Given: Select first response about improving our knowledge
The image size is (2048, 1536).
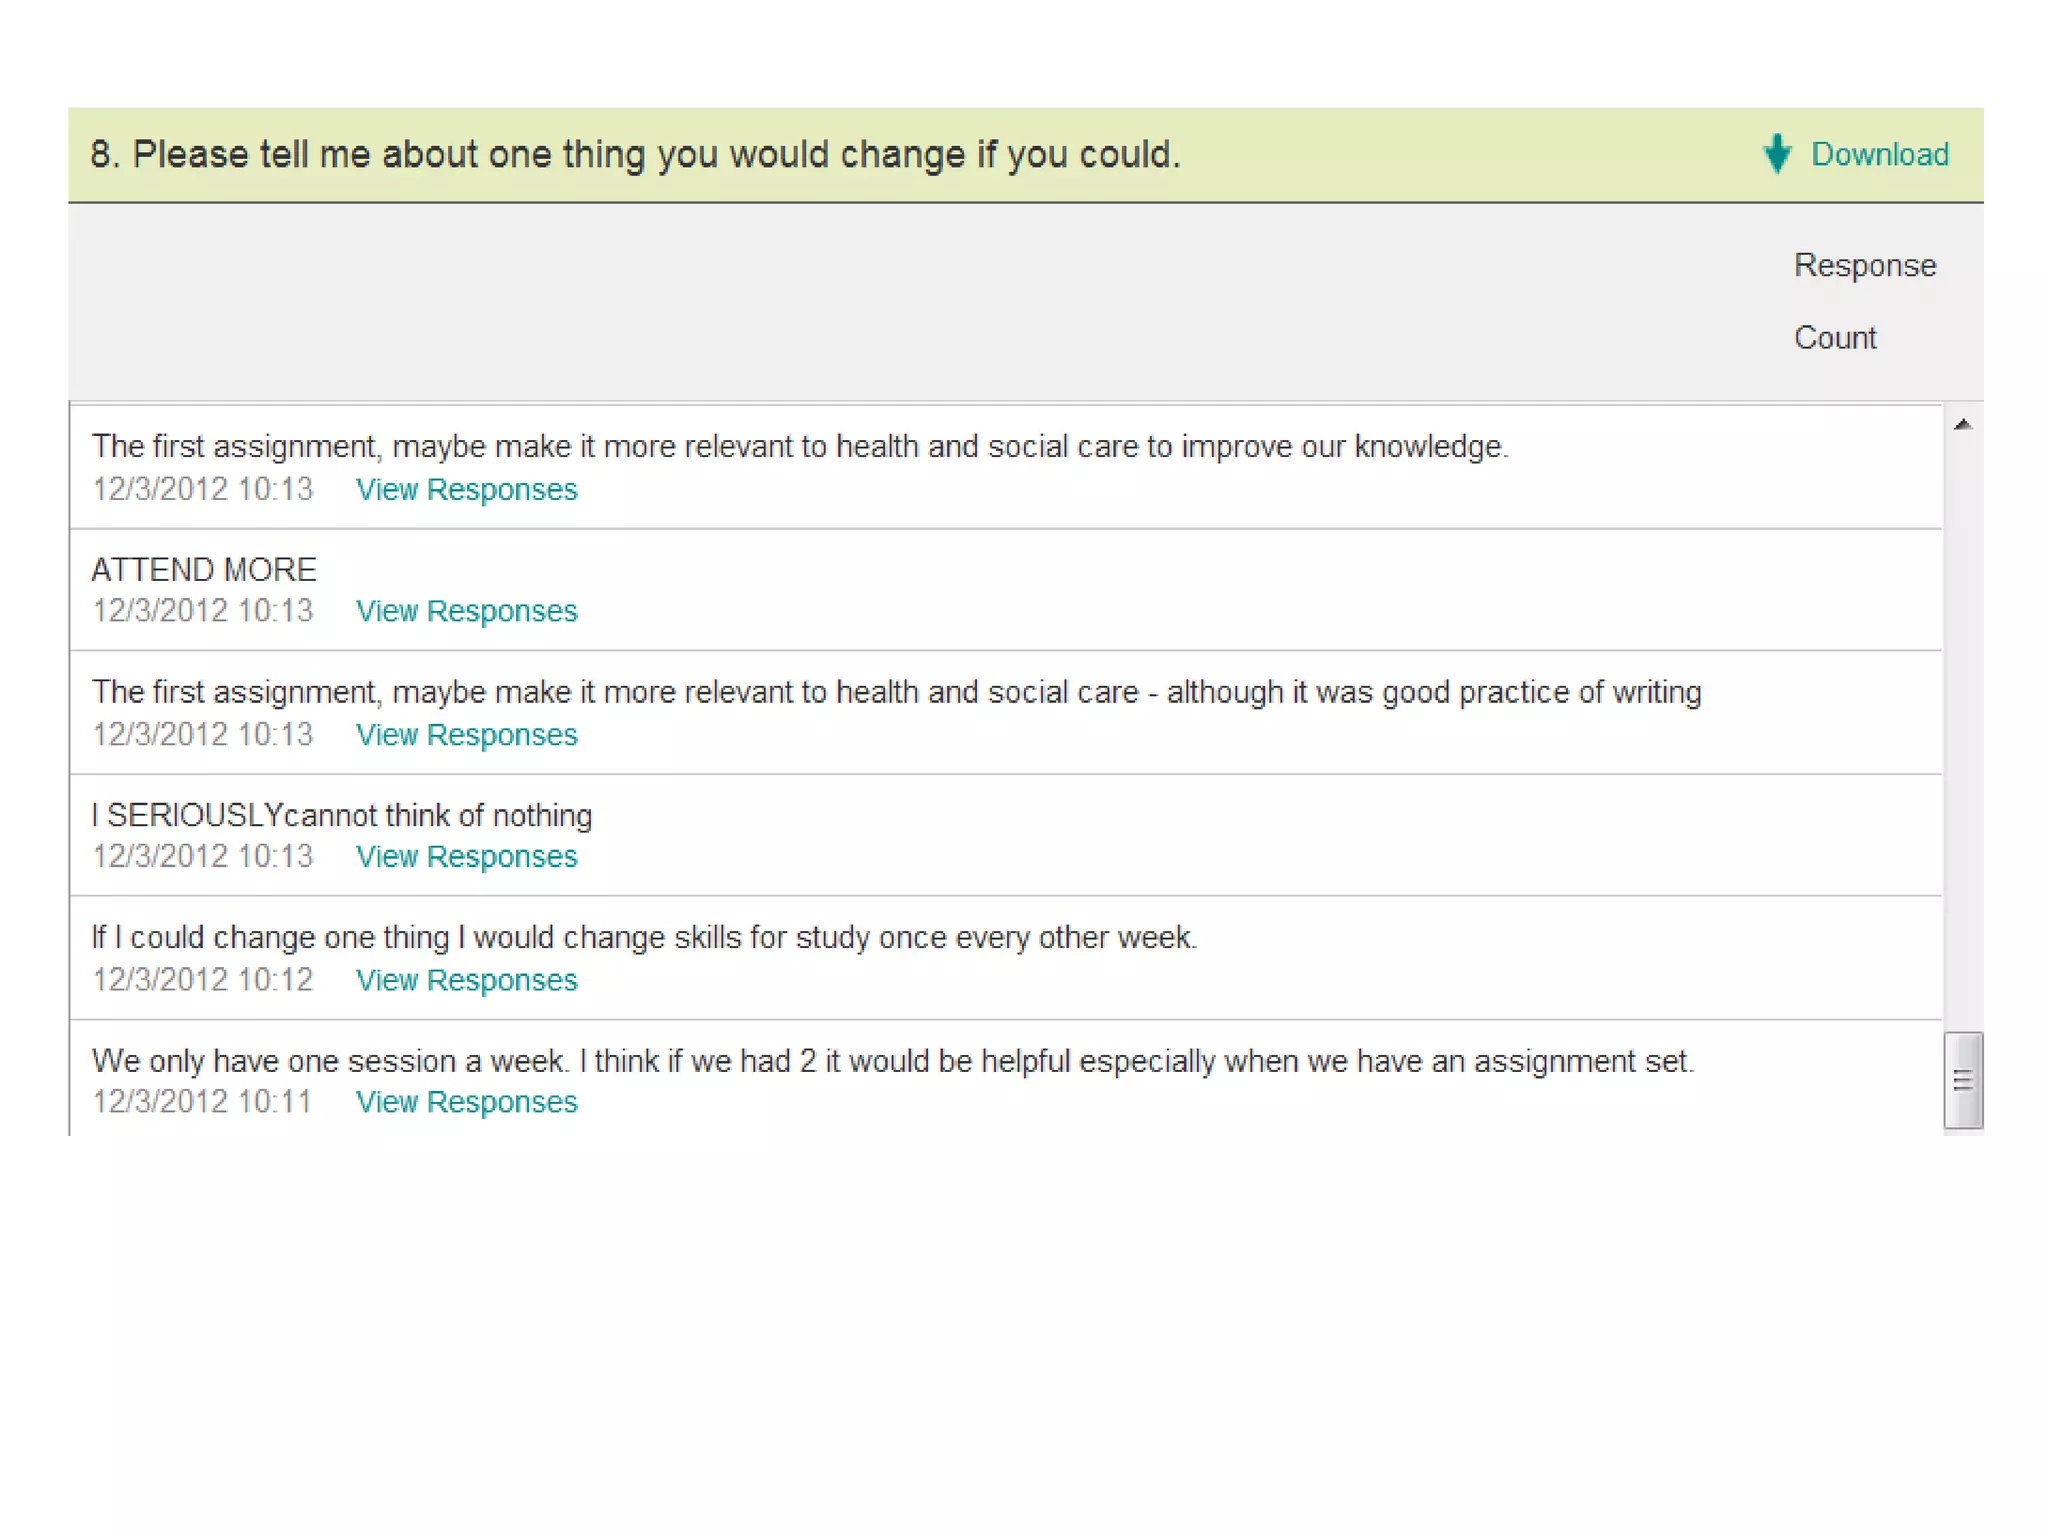Looking at the screenshot, I should click(800, 447).
